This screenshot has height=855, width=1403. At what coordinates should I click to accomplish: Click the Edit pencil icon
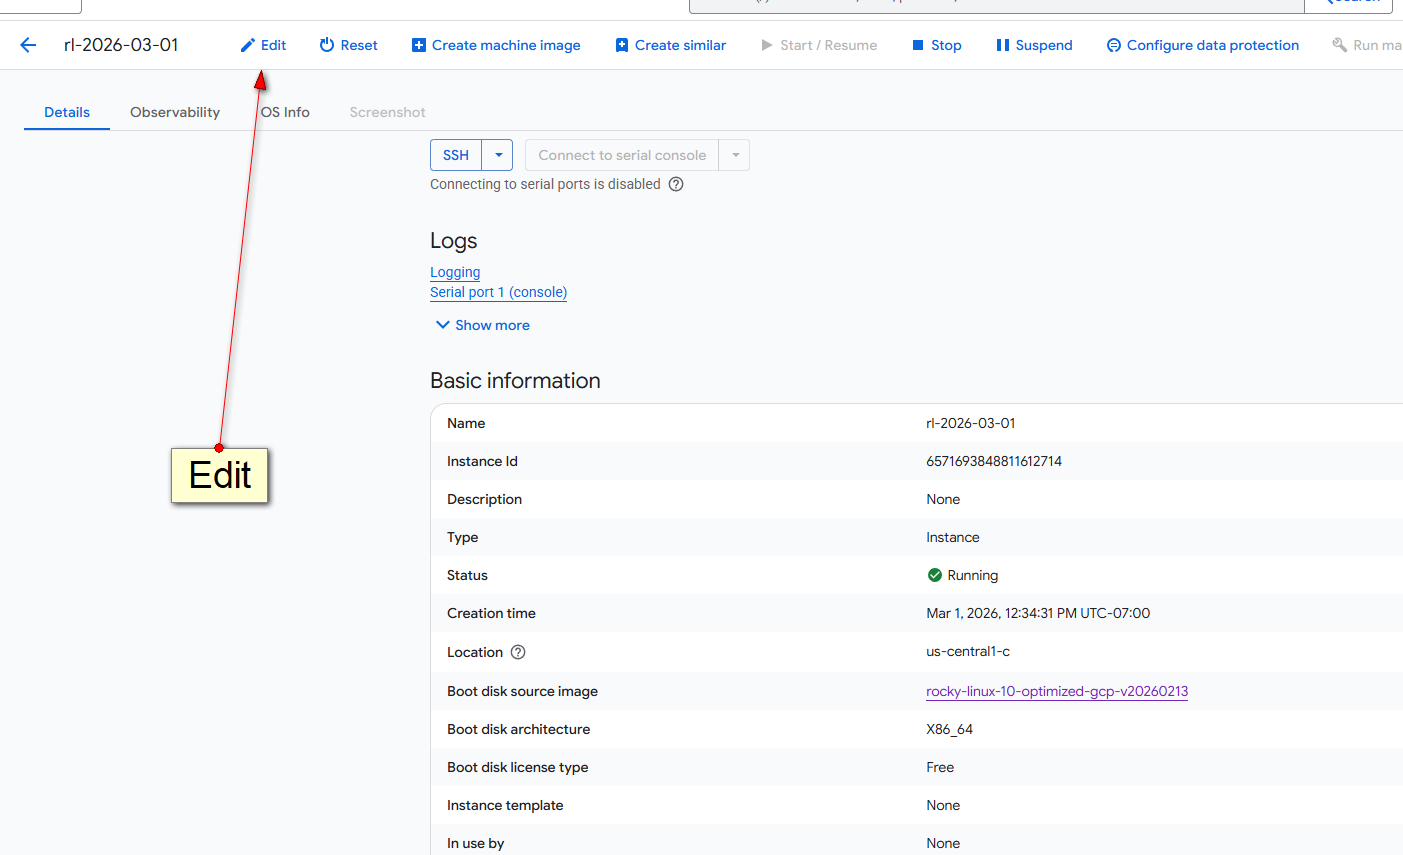click(248, 45)
